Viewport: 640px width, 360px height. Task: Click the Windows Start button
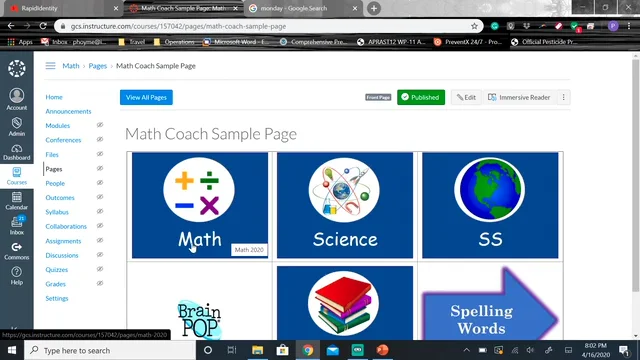[x=12, y=350]
